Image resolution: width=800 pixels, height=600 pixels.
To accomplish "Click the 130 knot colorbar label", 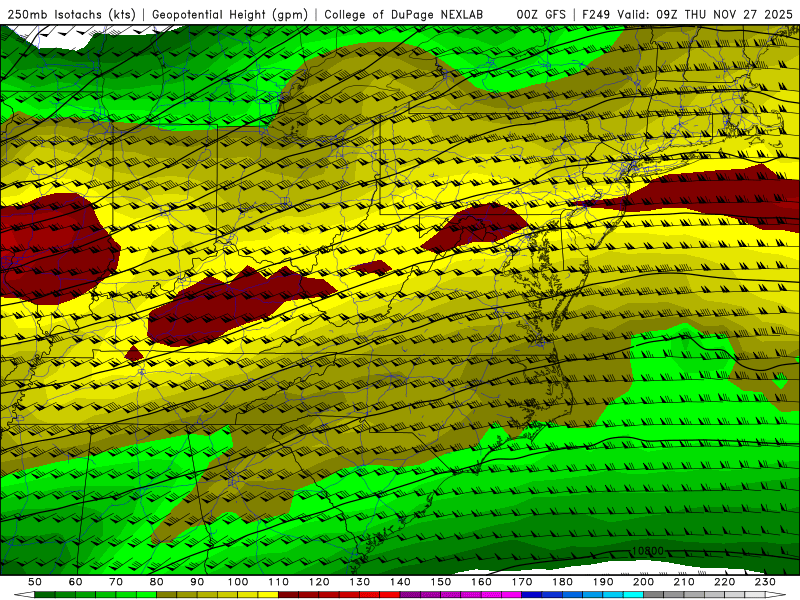I will point(360,582).
